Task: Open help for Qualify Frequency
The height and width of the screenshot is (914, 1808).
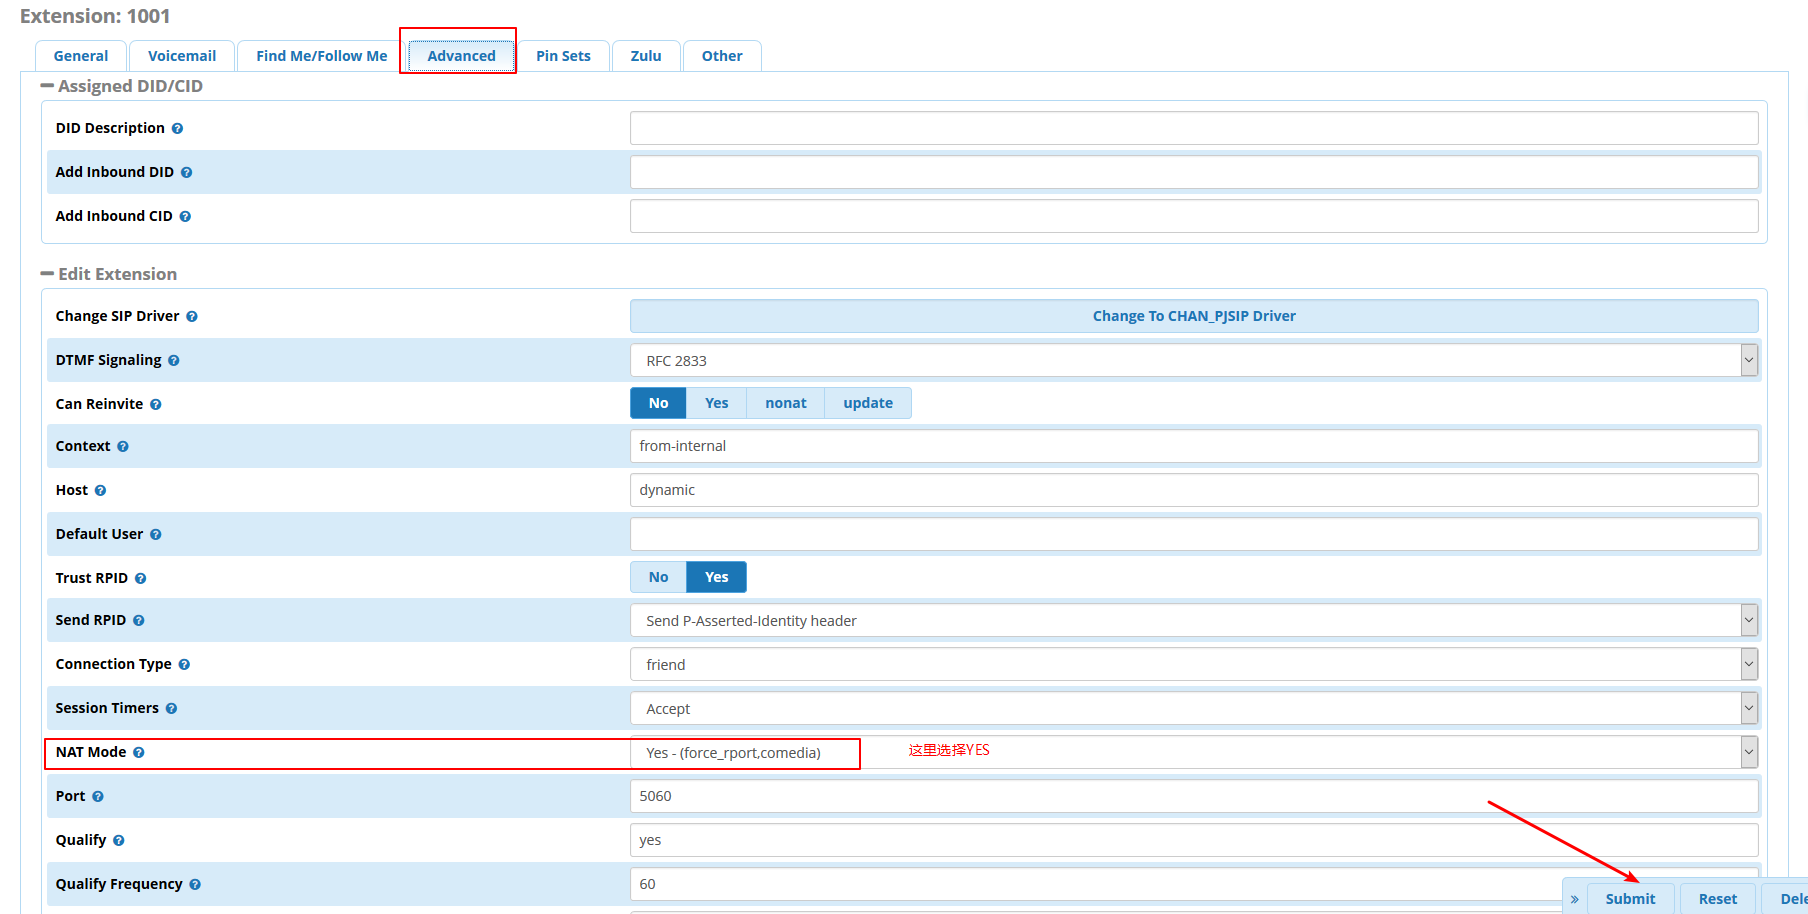Action: (x=195, y=885)
